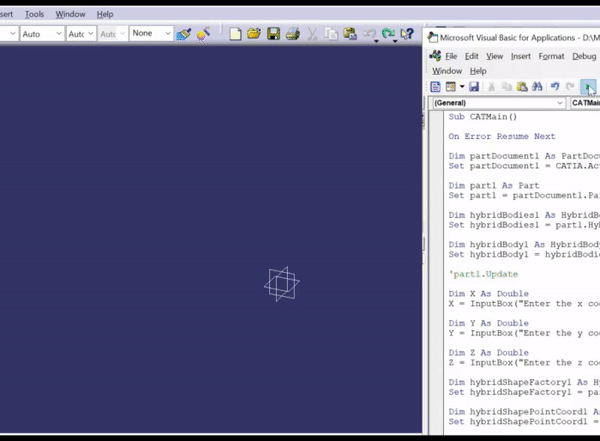
Task: Open the Help menu in CATIA
Action: point(105,14)
